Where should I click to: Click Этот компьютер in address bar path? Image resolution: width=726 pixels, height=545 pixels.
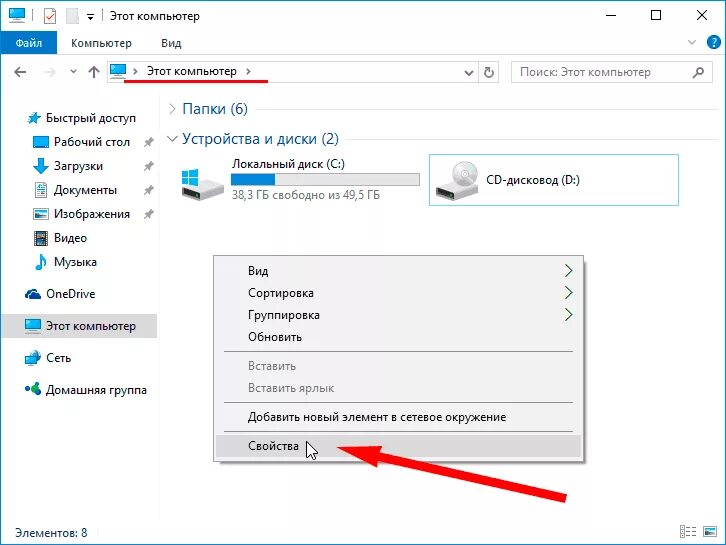(x=192, y=71)
